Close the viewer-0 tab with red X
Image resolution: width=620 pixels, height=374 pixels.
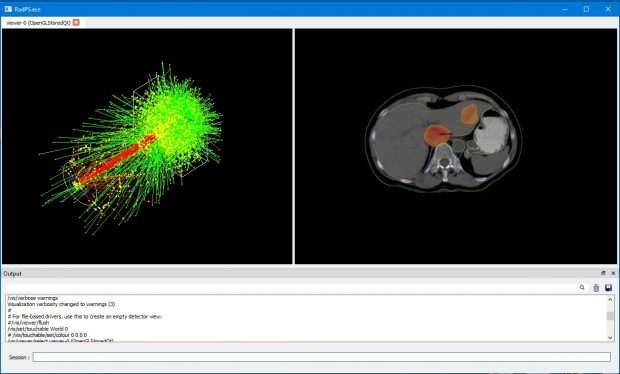(76, 23)
